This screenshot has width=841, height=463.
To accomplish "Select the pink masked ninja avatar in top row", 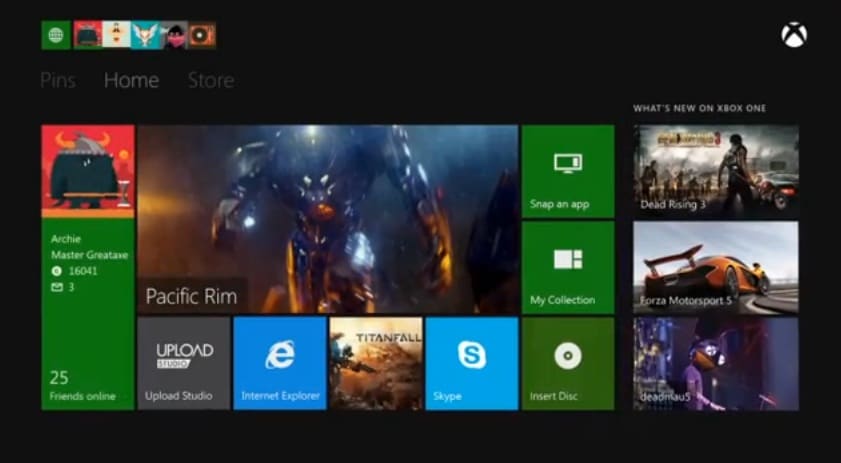I will pos(174,35).
